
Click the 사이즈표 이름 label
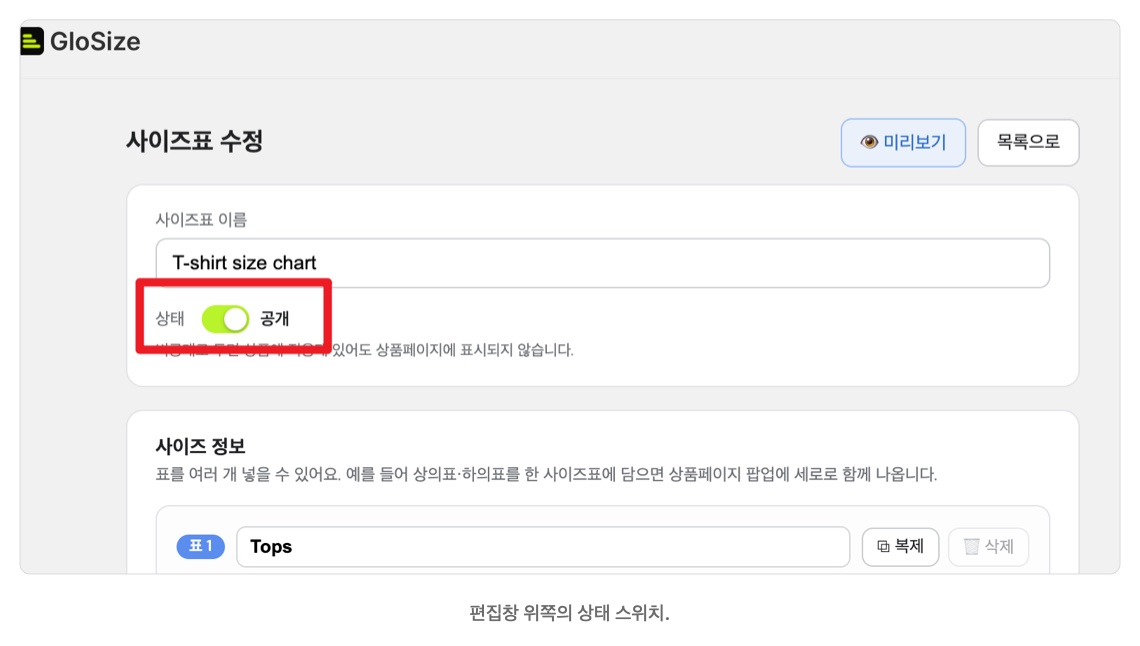click(201, 219)
